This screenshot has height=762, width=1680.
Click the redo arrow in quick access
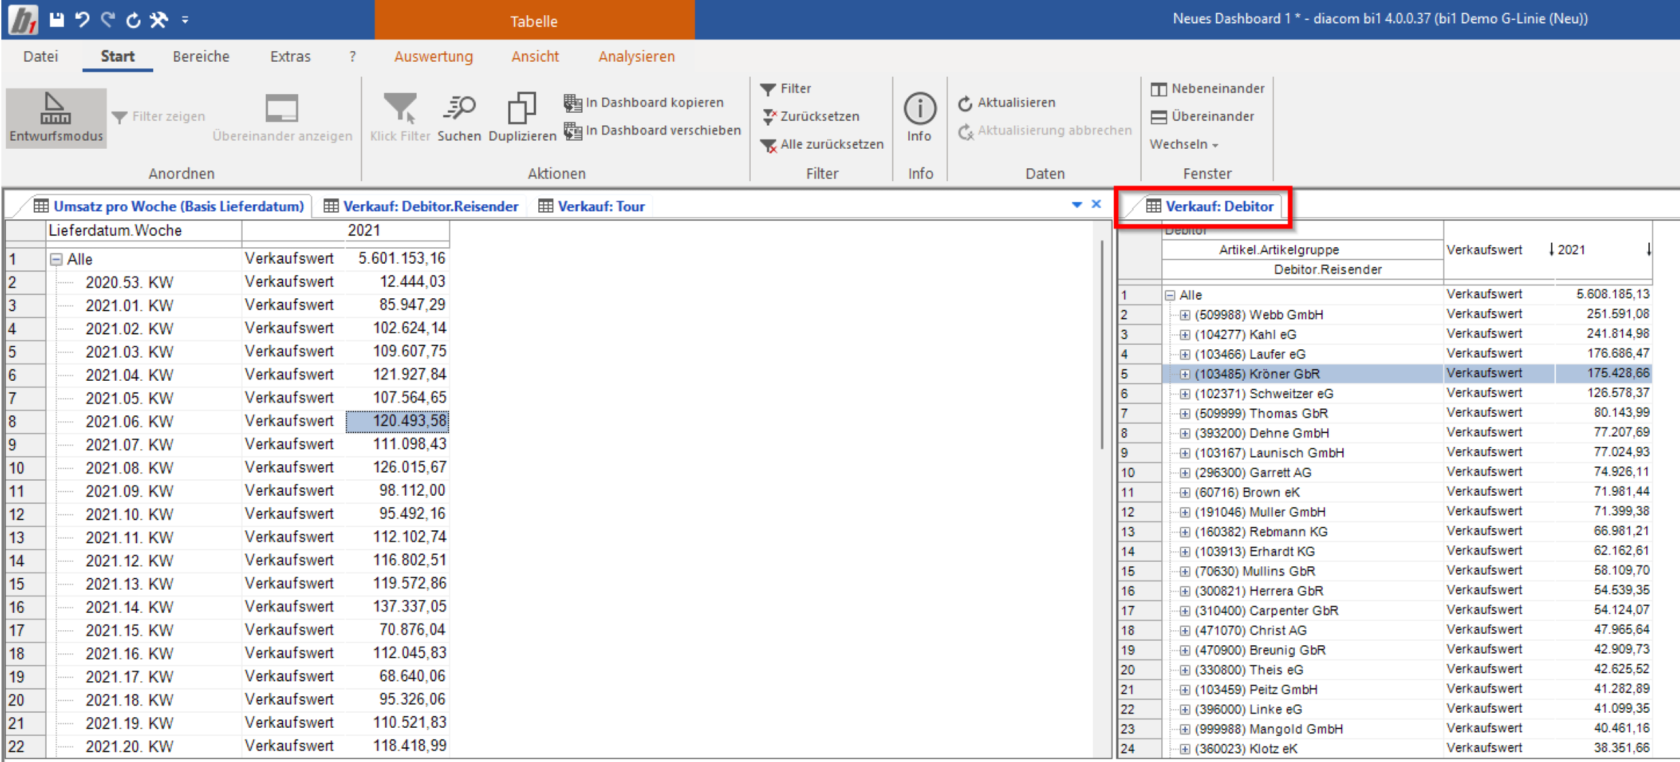[108, 20]
